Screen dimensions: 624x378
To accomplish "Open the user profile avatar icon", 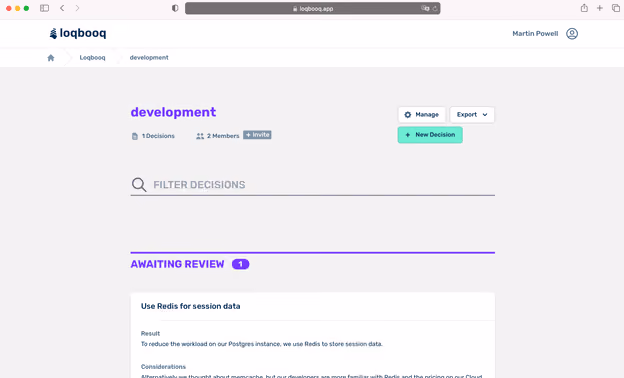I will [572, 34].
